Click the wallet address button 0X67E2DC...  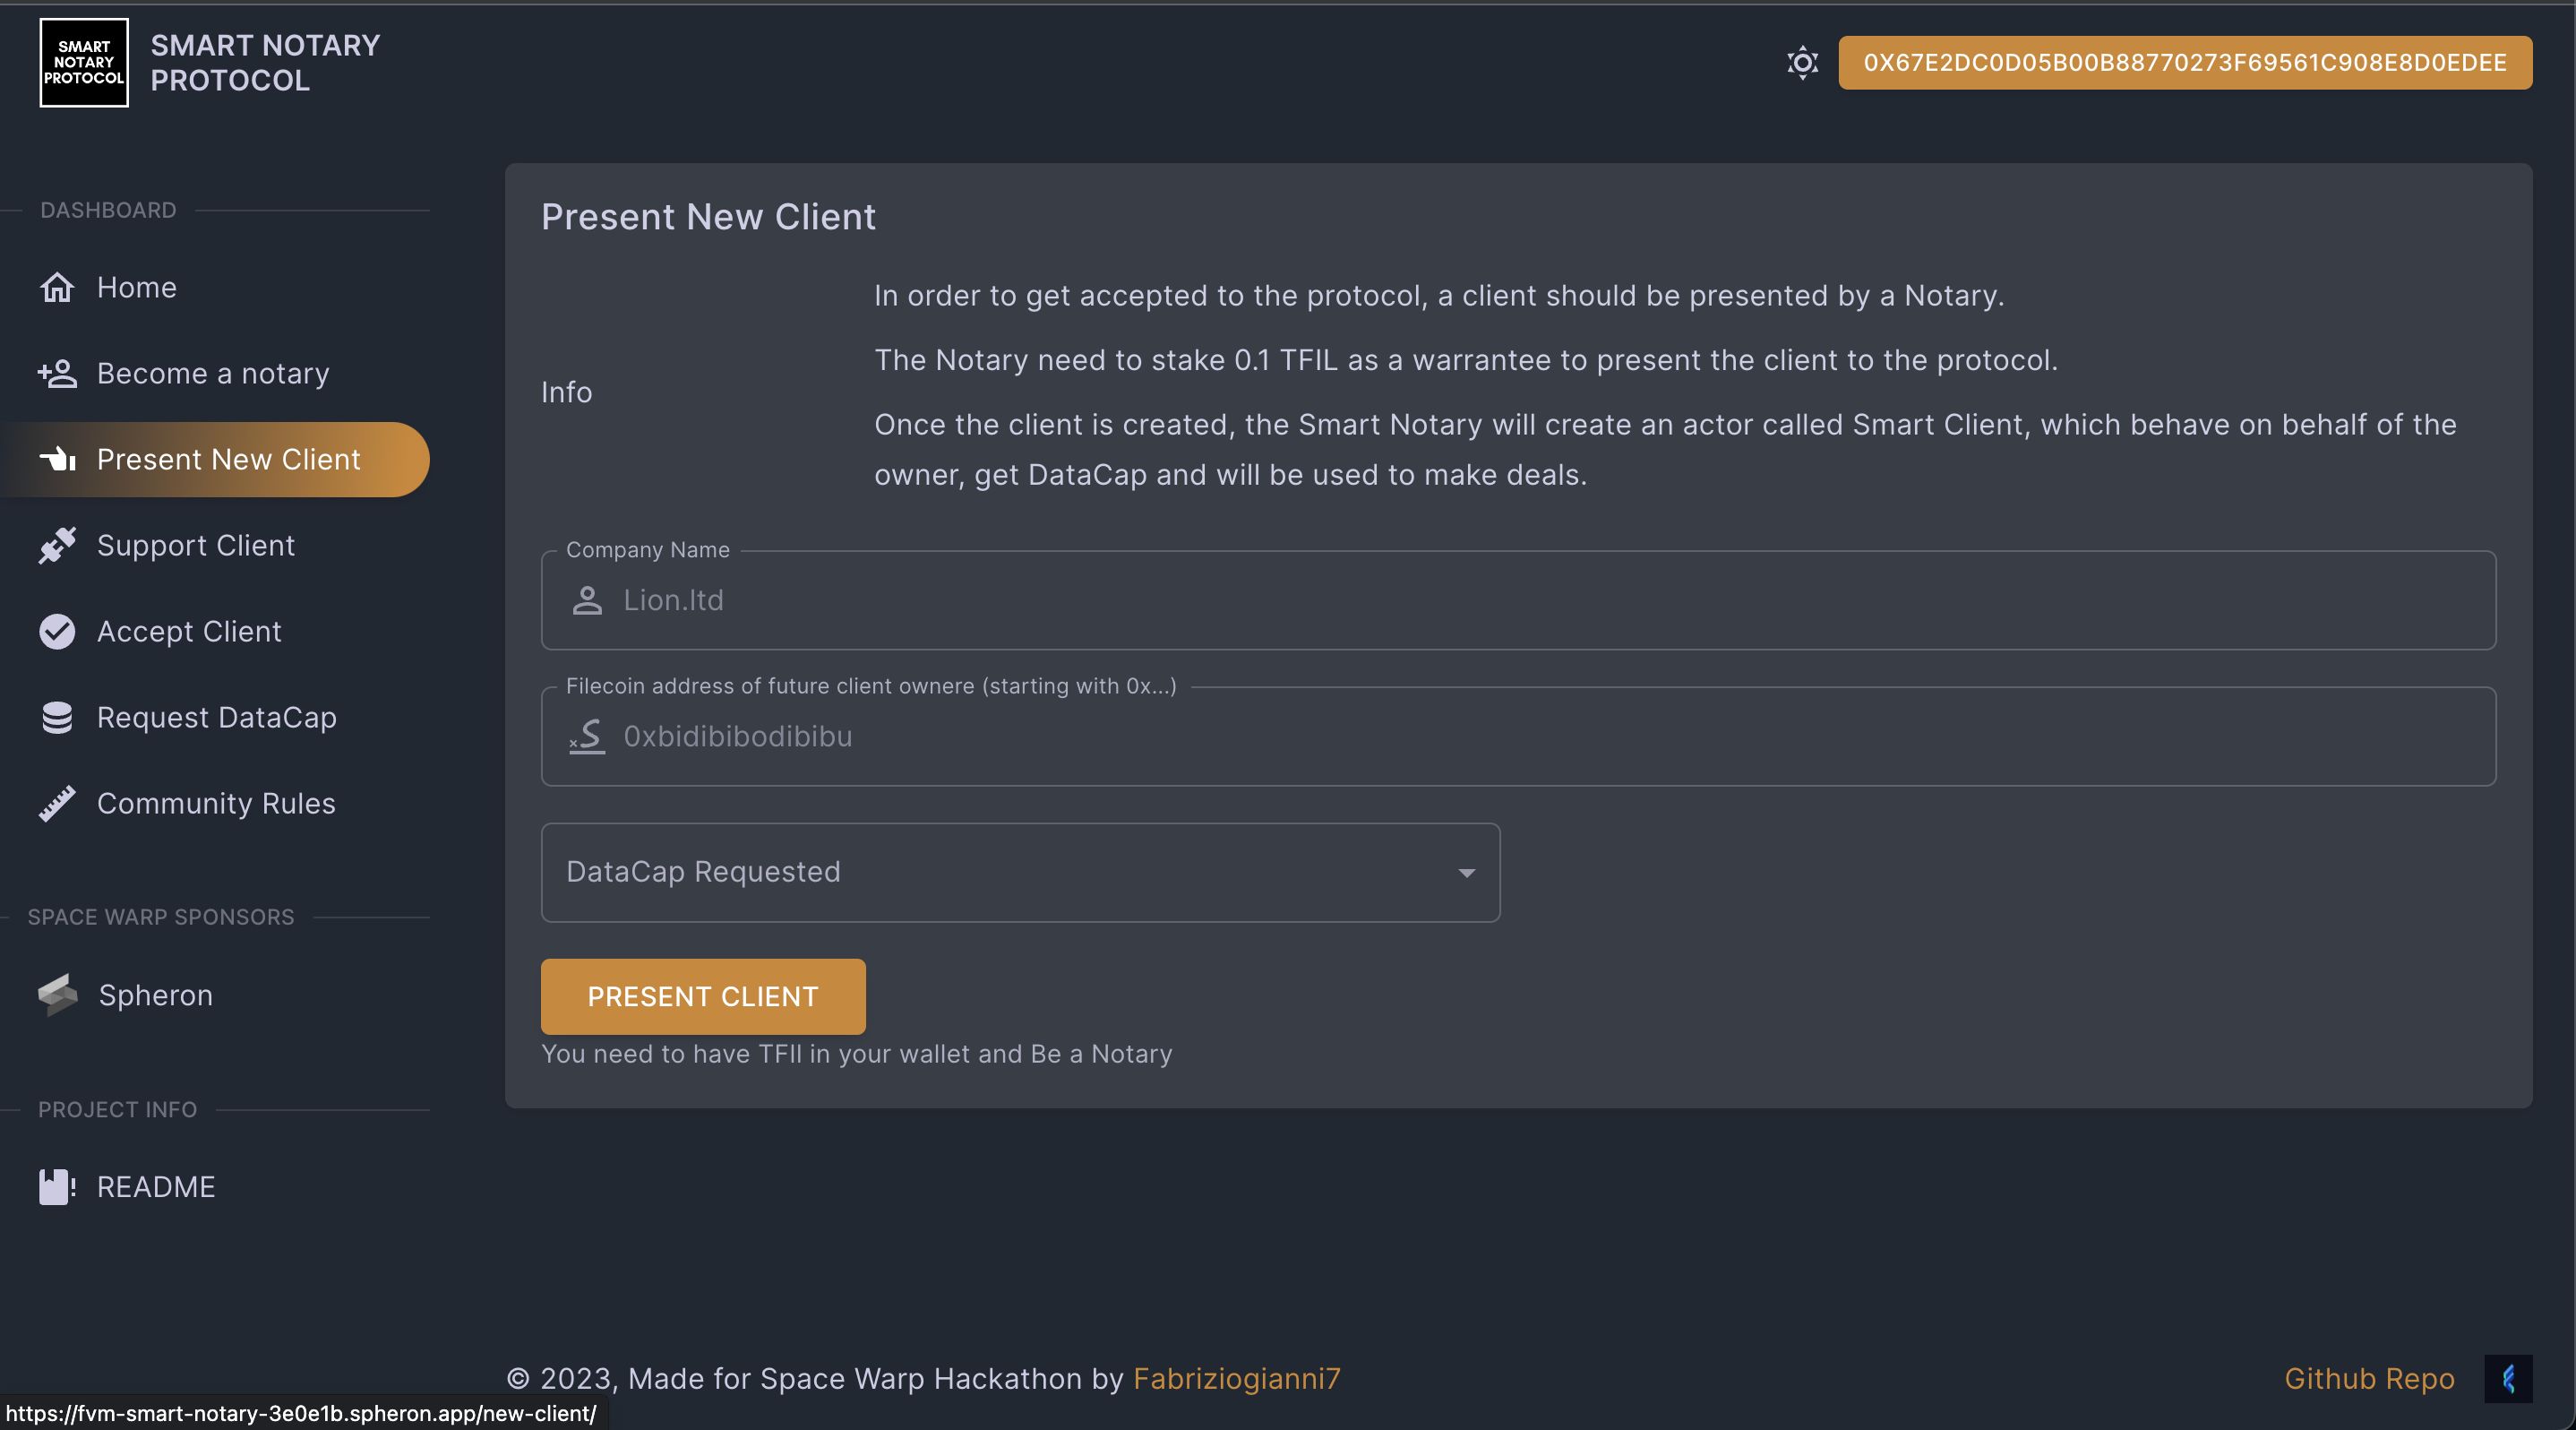[x=2185, y=63]
